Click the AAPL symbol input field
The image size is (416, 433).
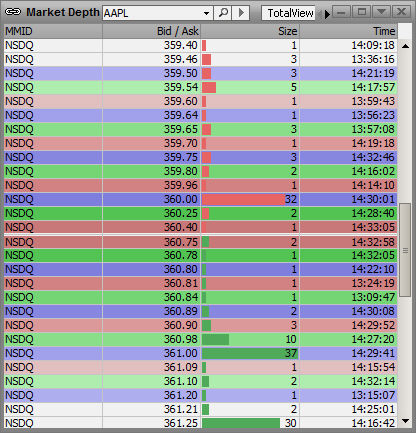point(152,13)
